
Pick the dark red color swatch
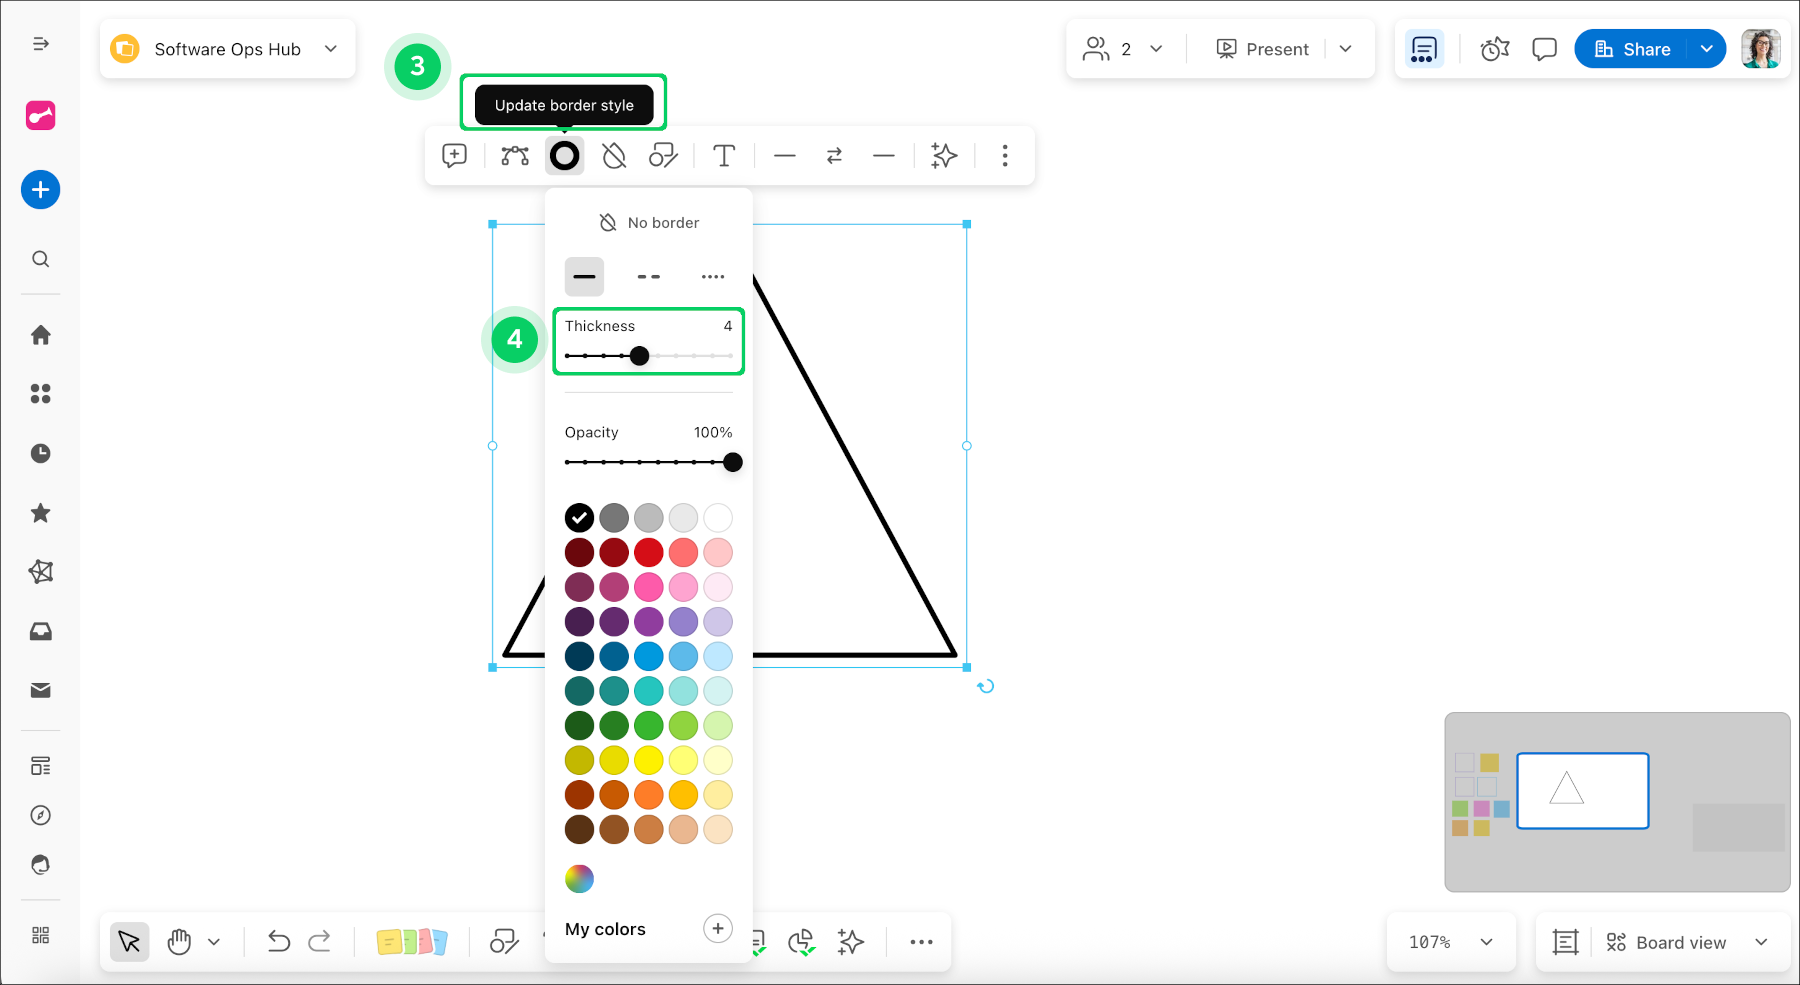click(579, 552)
